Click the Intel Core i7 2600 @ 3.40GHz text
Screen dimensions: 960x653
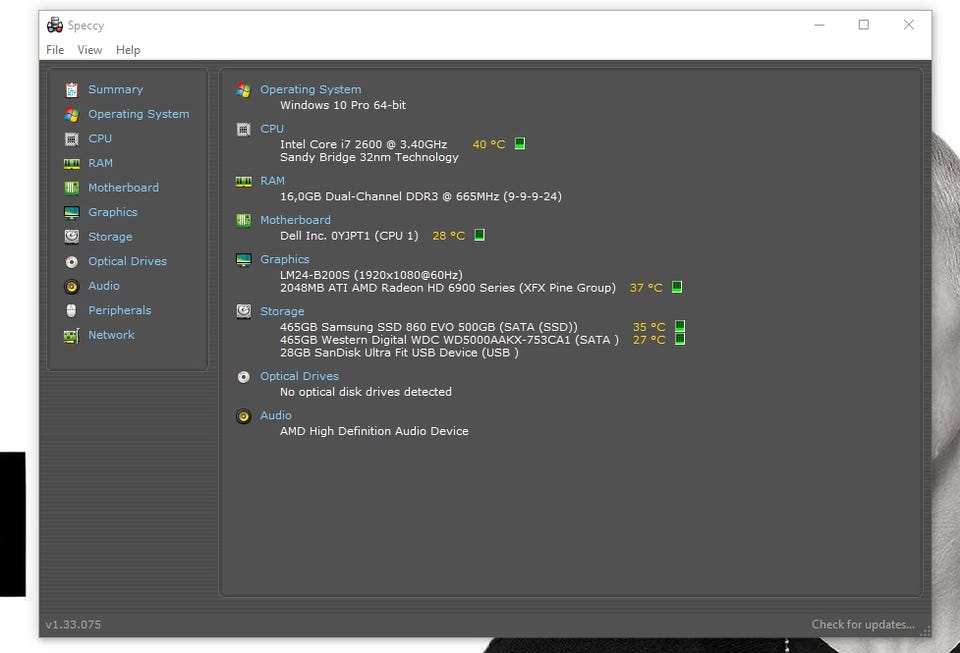point(363,144)
